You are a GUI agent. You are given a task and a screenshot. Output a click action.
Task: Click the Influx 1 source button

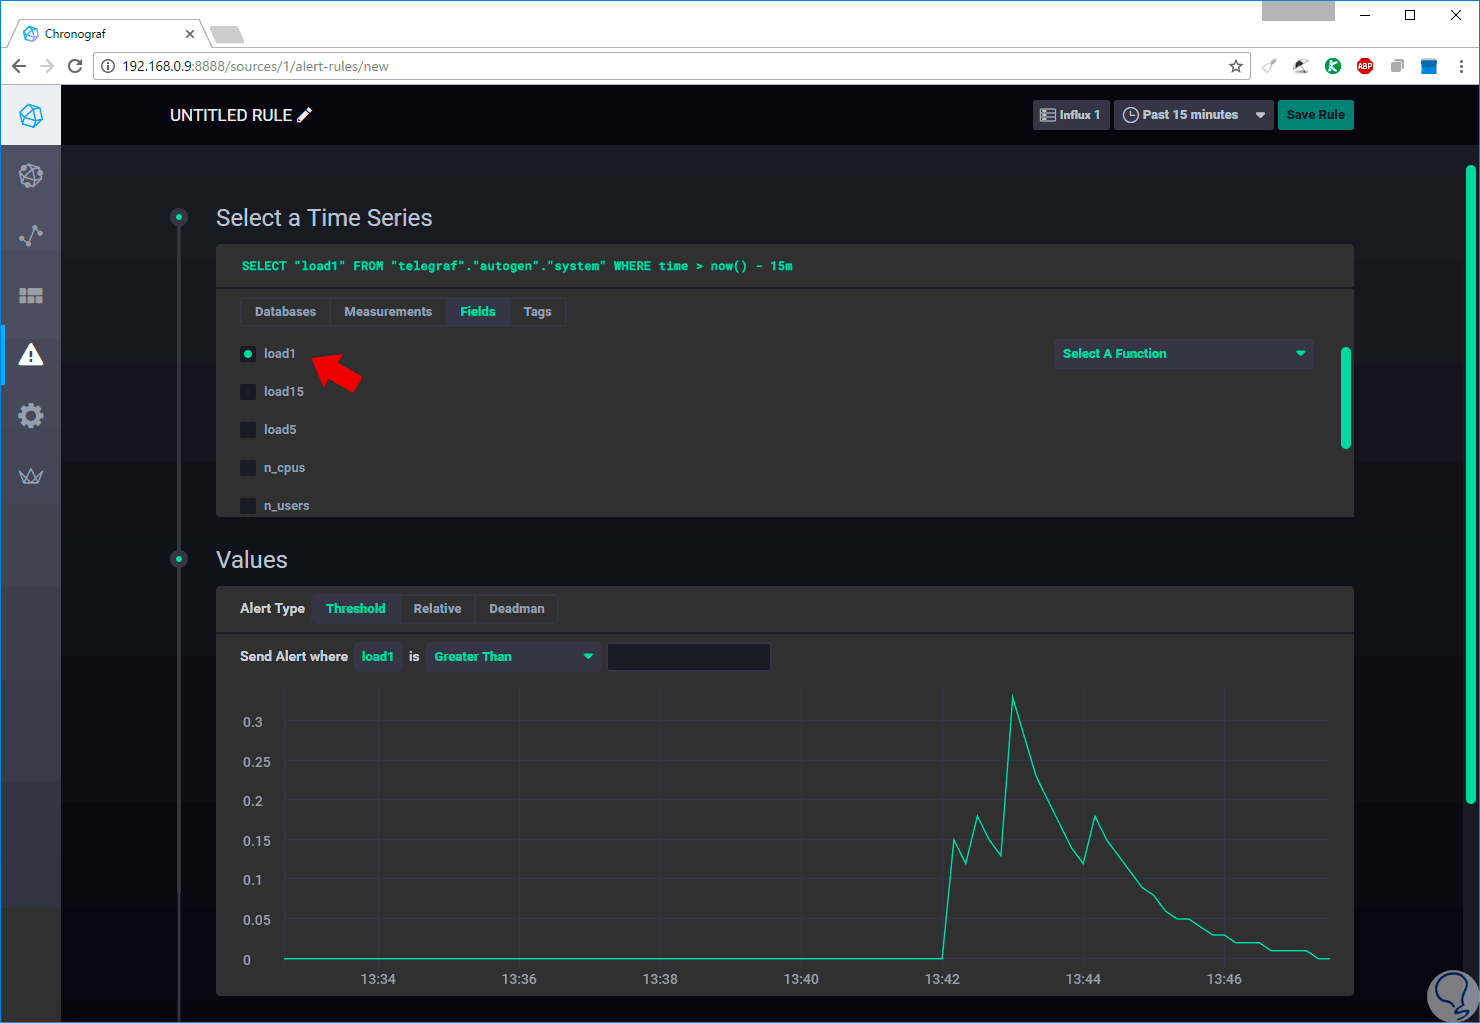(x=1071, y=115)
